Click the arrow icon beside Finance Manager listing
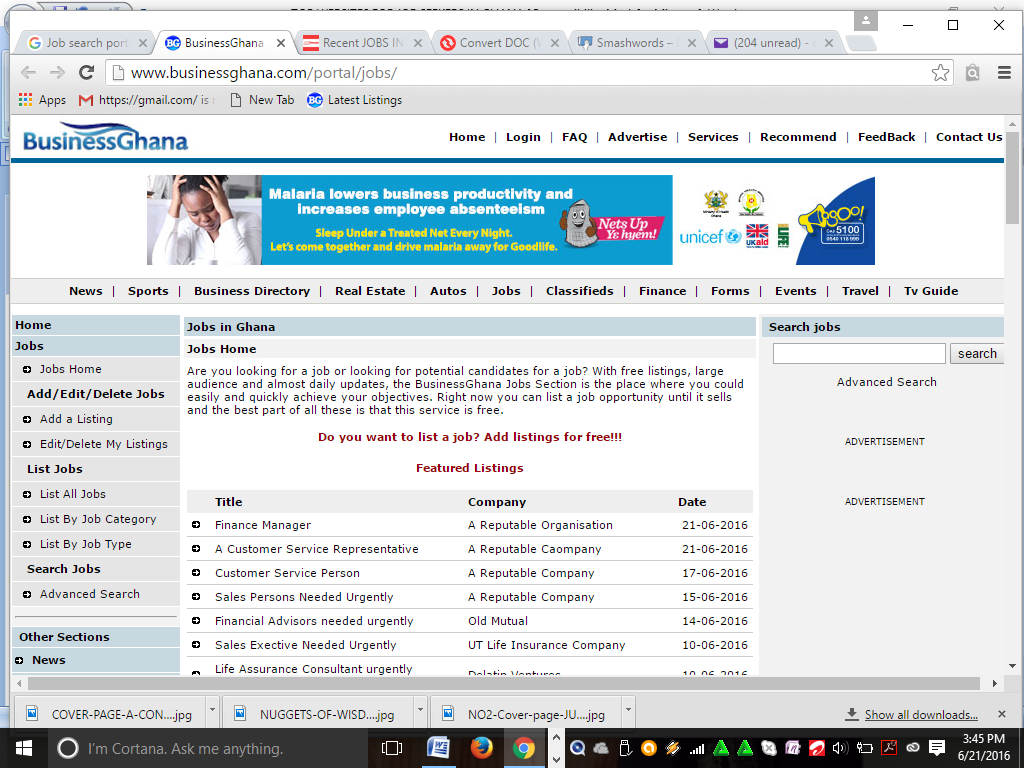The height and width of the screenshot is (768, 1024). [197, 525]
